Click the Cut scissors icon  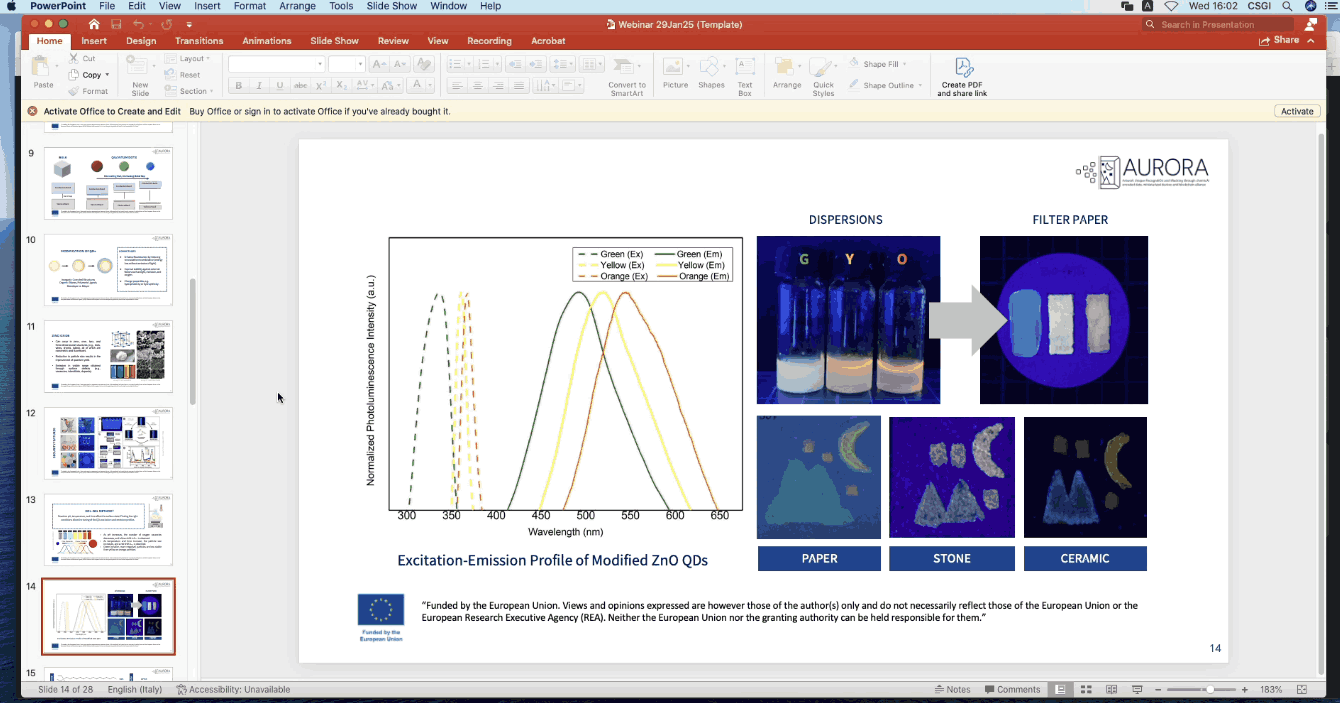(75, 58)
